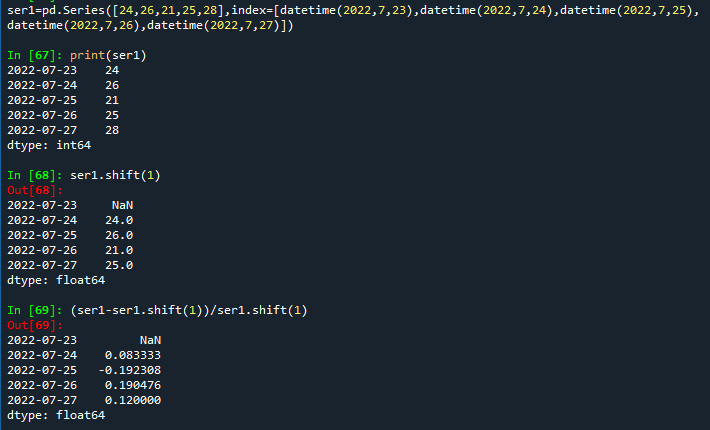Click the 26.0 value in the shift output

118,235
